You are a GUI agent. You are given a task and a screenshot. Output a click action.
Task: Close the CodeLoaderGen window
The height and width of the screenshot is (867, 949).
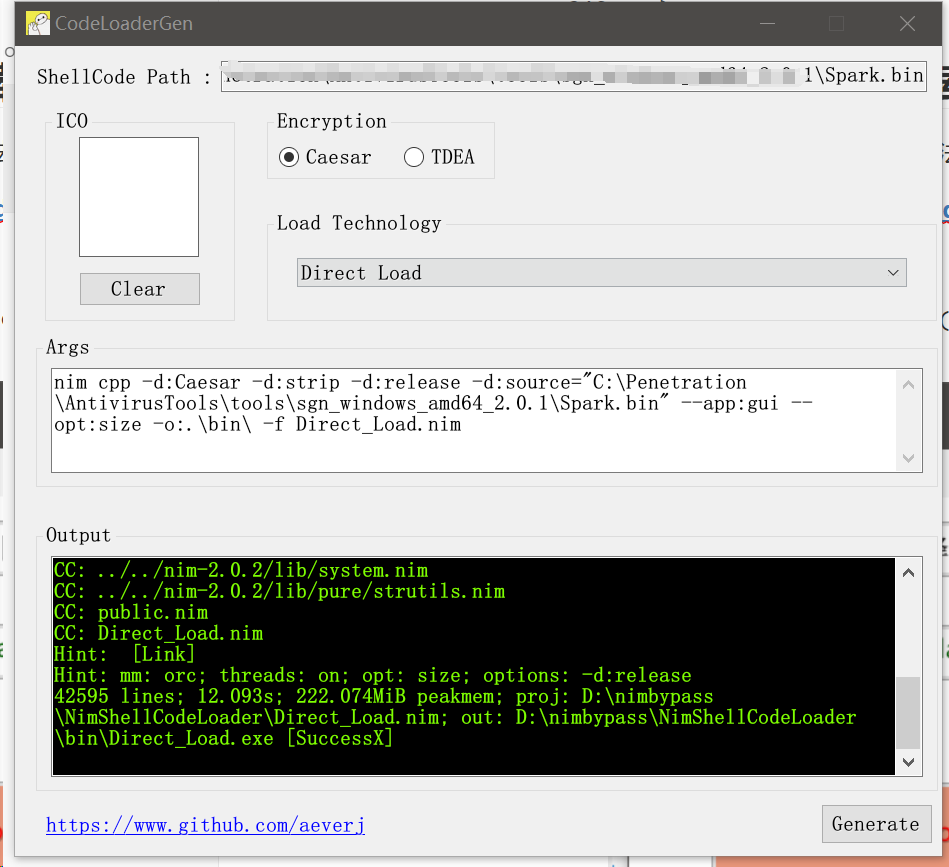click(x=907, y=23)
